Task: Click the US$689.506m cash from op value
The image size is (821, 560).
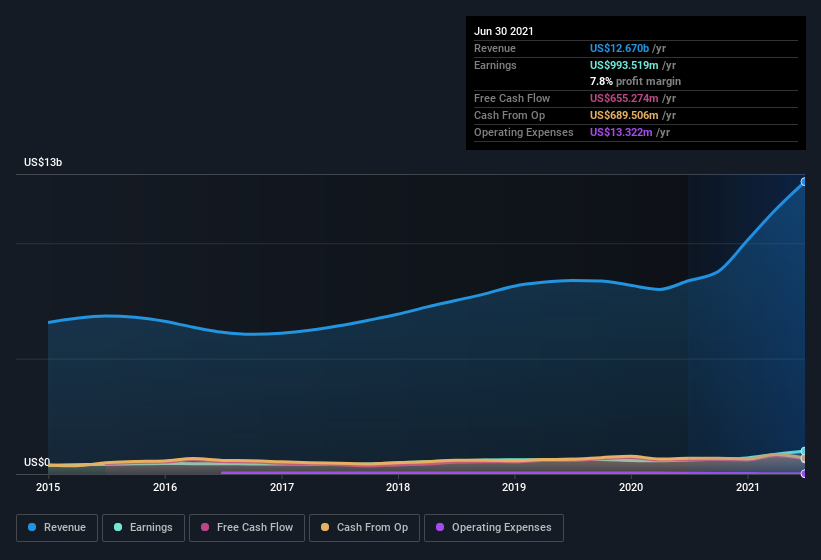Action: [624, 115]
